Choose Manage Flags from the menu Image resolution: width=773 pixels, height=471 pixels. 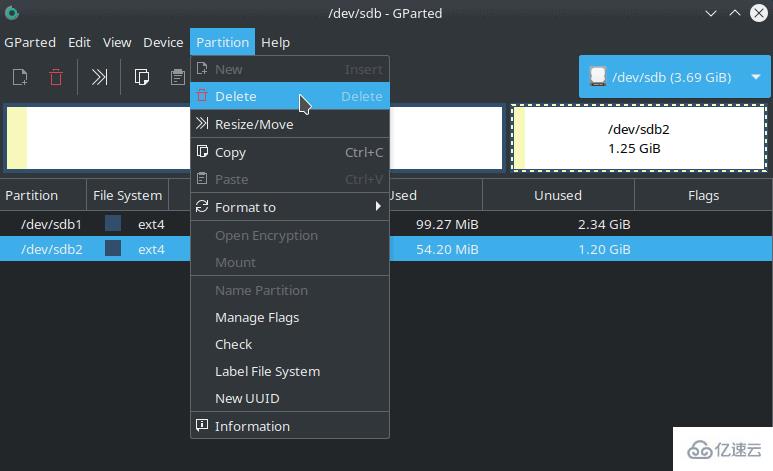290,317
